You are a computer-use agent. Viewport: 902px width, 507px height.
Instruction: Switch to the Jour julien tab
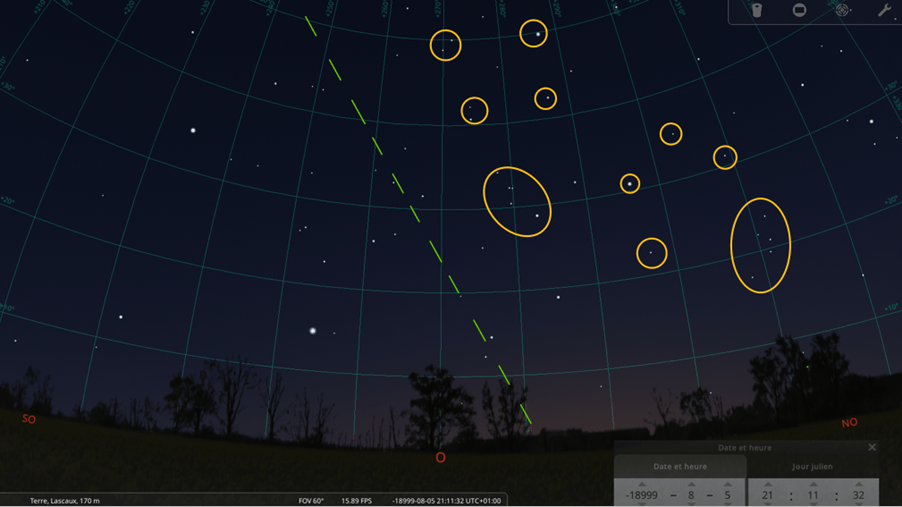tap(813, 466)
